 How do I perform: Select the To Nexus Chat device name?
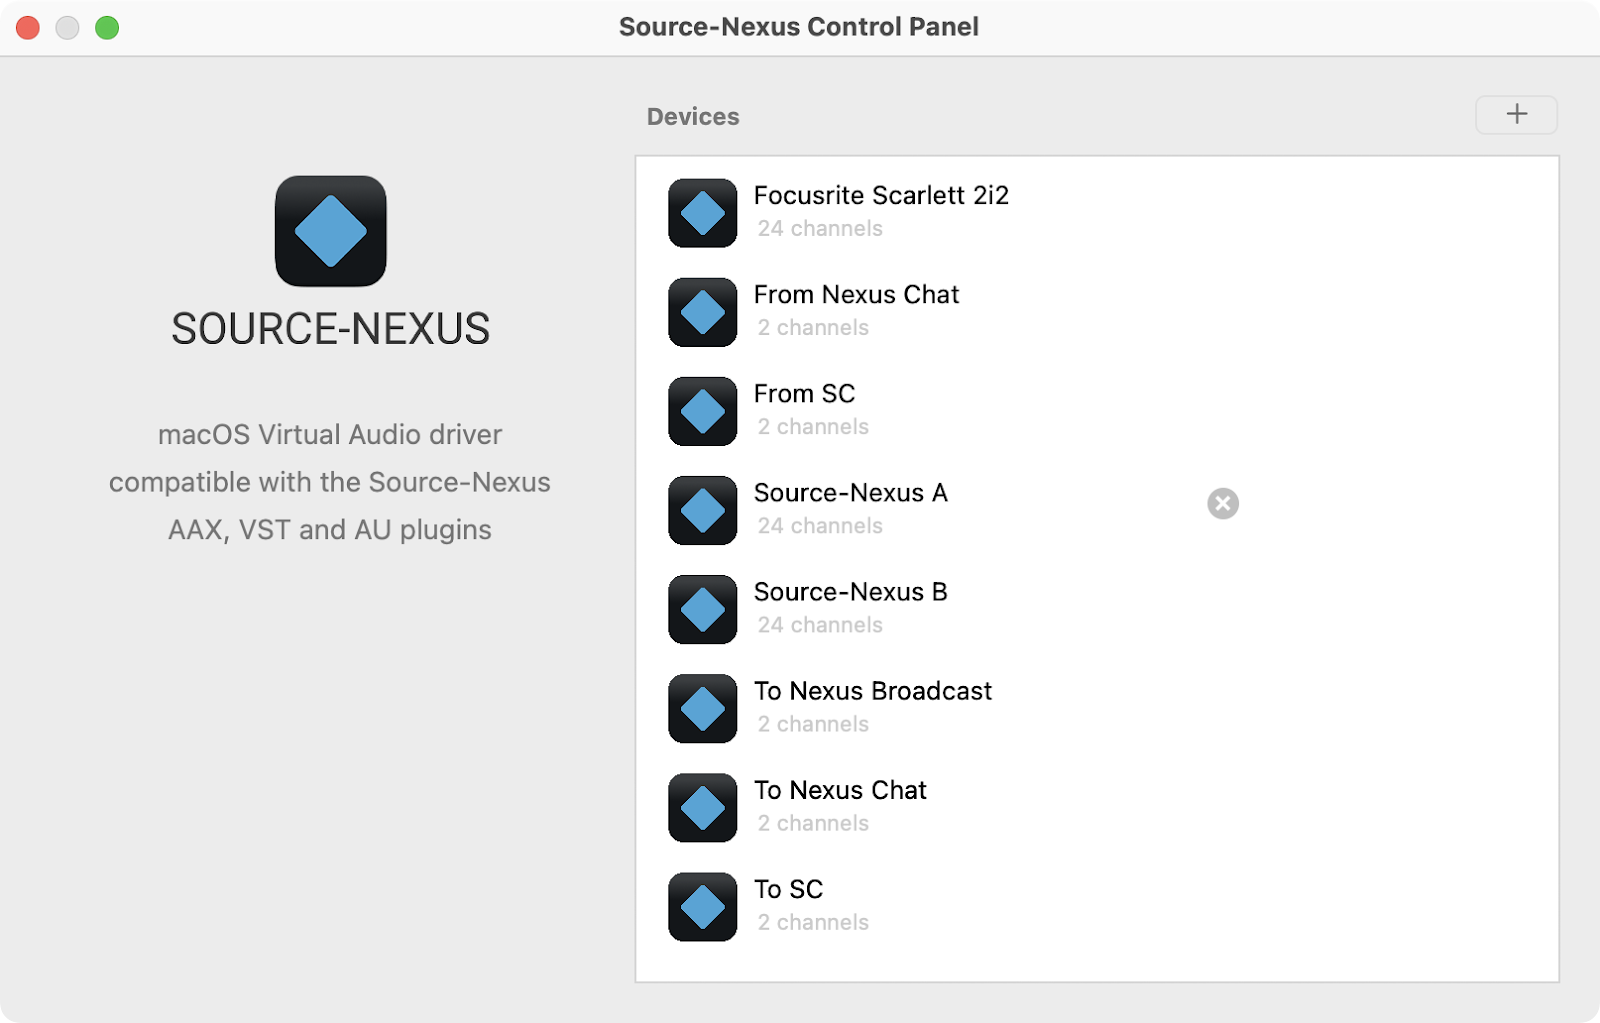(x=840, y=790)
